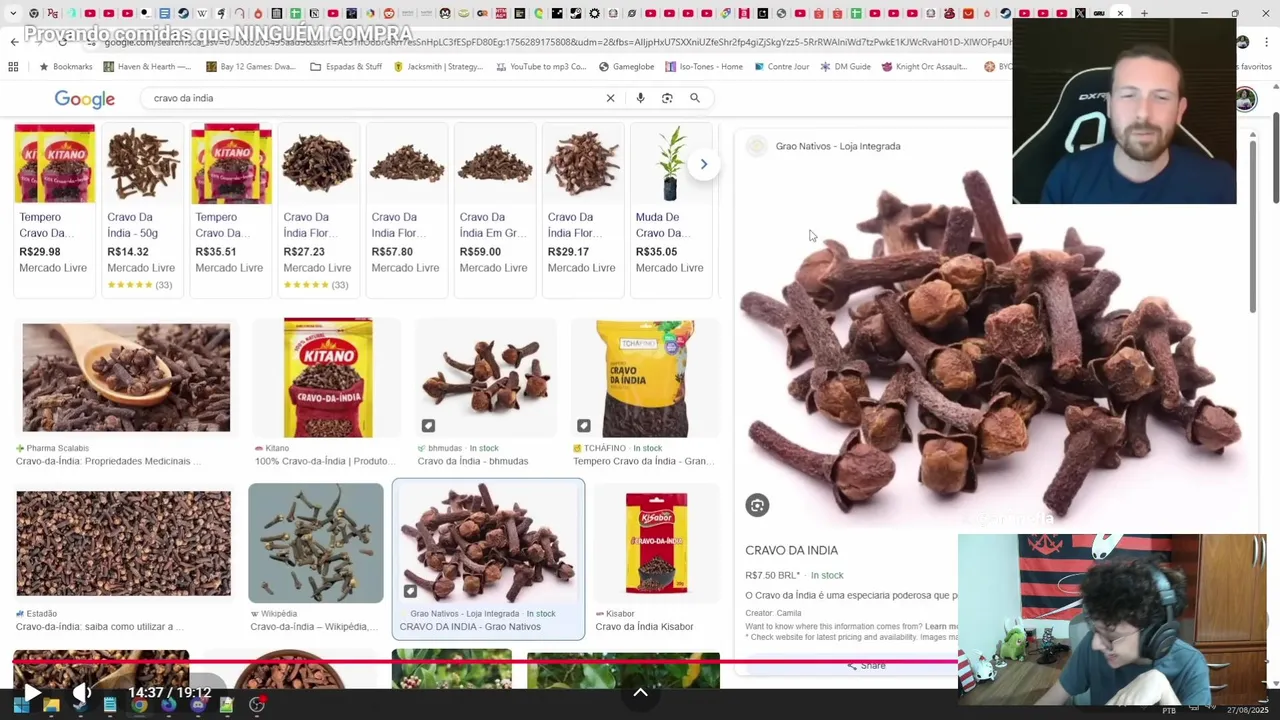Open the product priced R$29.17
1280x720 pixels.
pyautogui.click(x=582, y=210)
